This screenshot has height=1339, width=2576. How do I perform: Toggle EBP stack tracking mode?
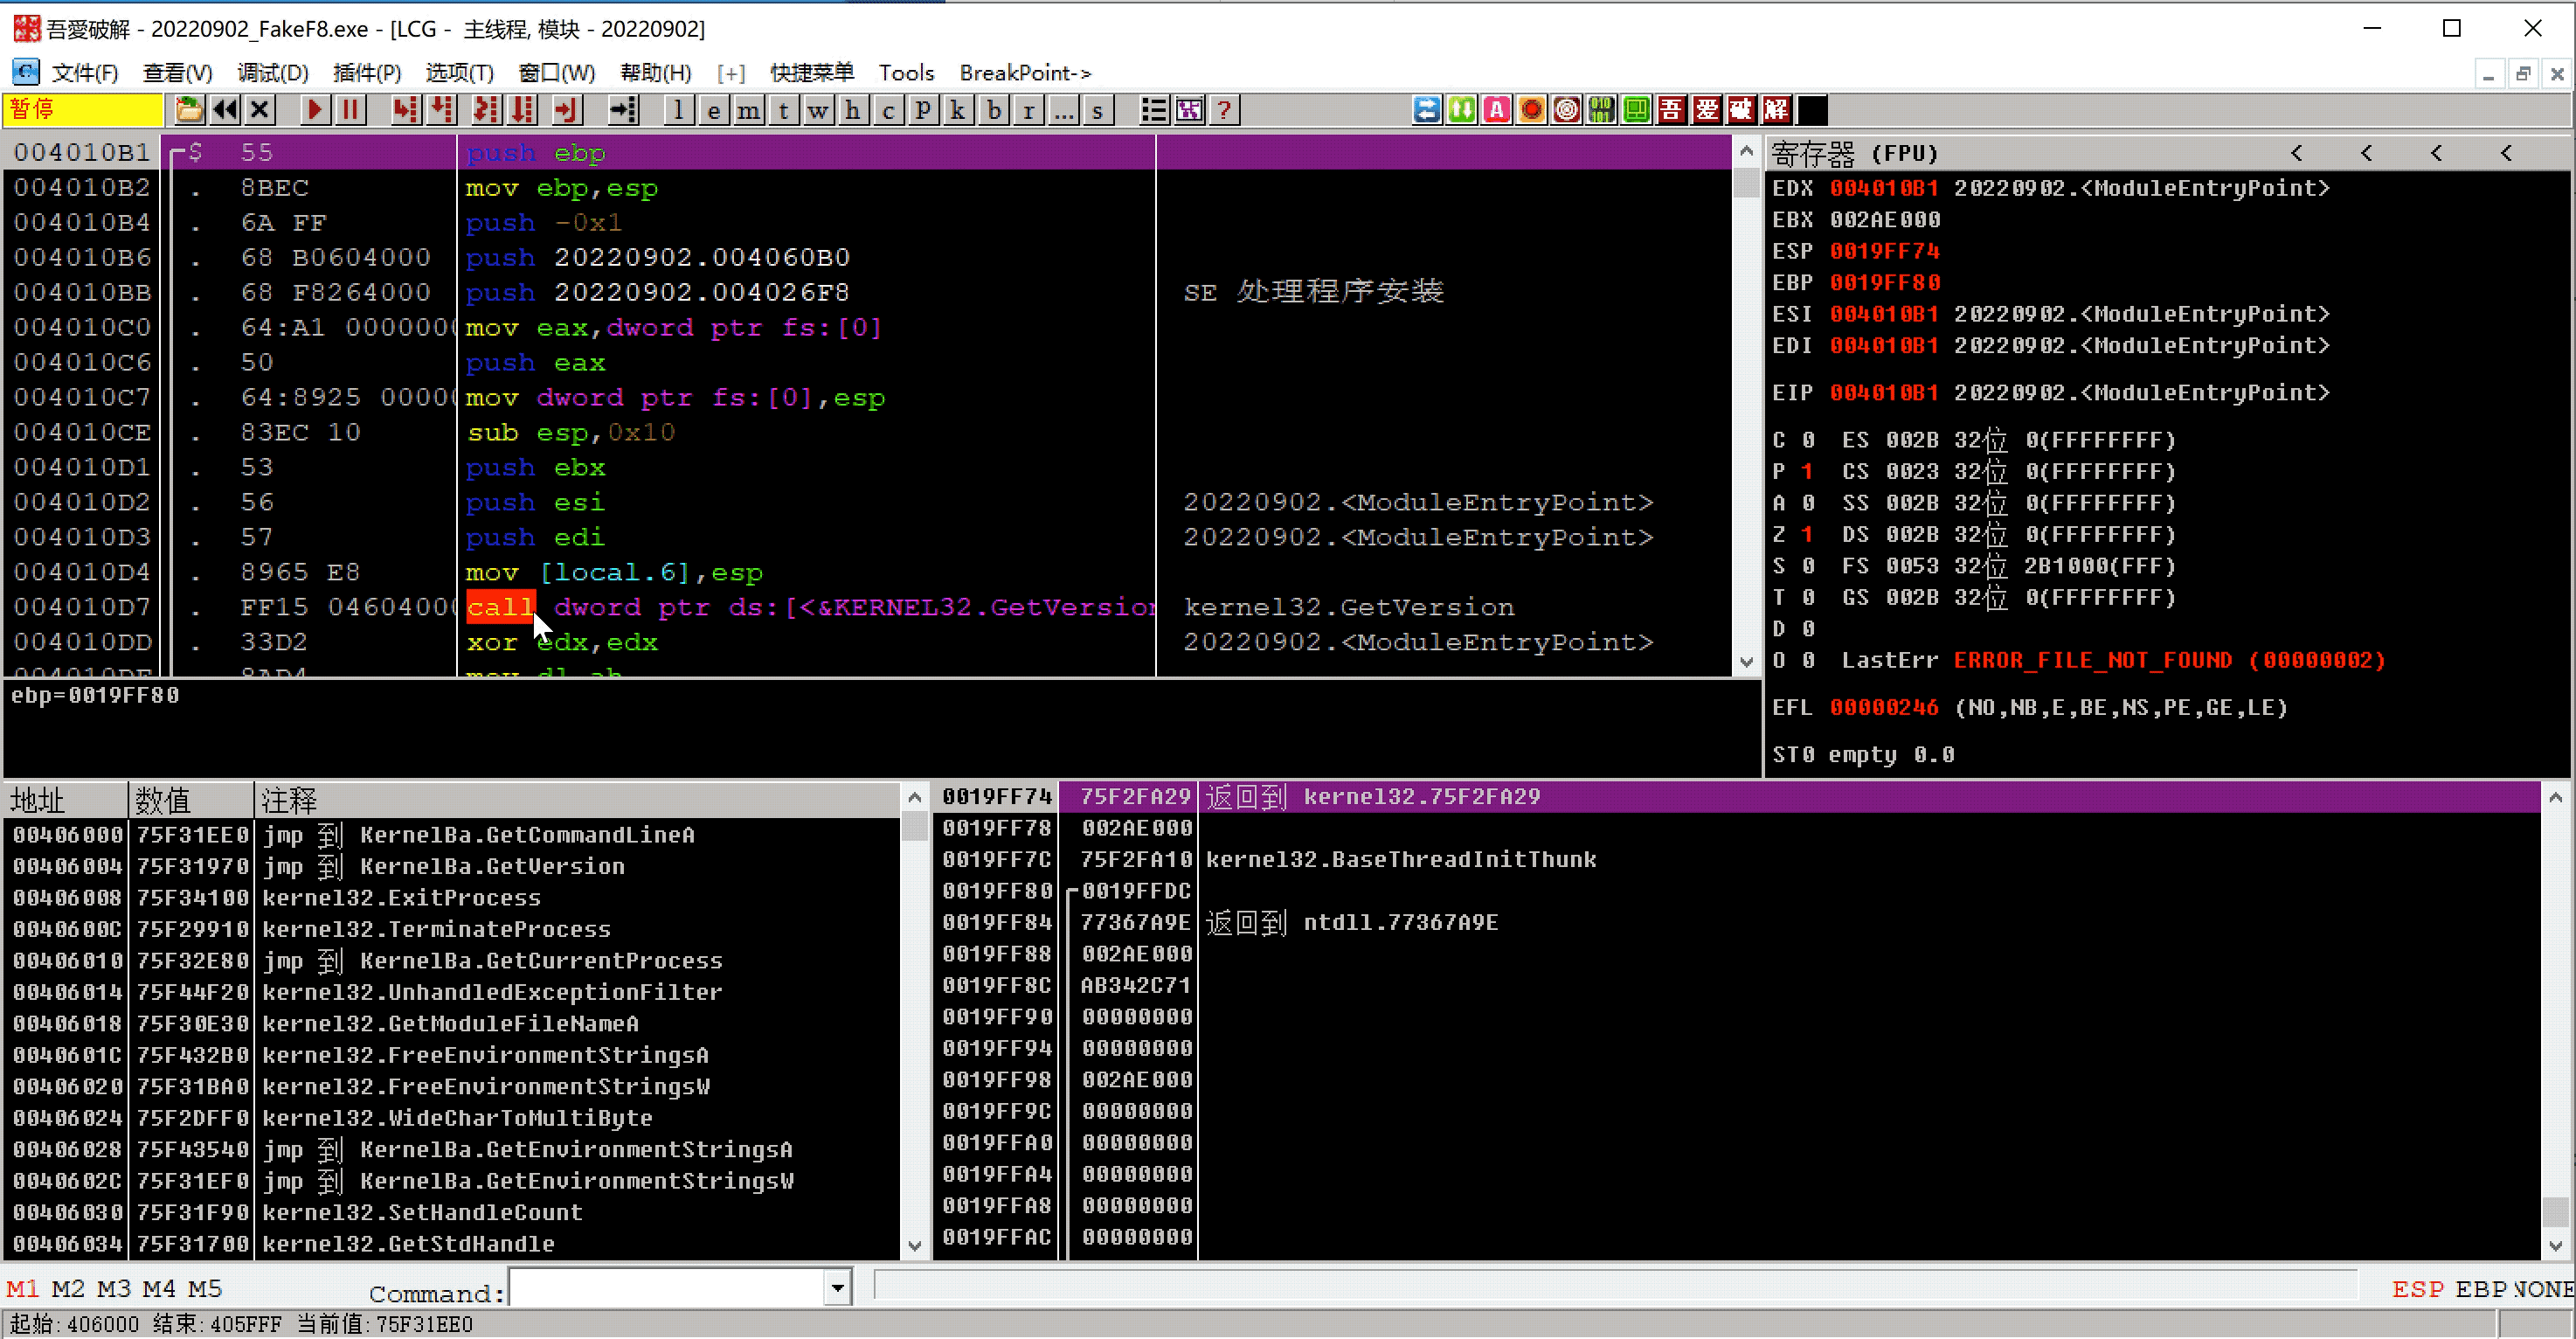point(2481,1289)
